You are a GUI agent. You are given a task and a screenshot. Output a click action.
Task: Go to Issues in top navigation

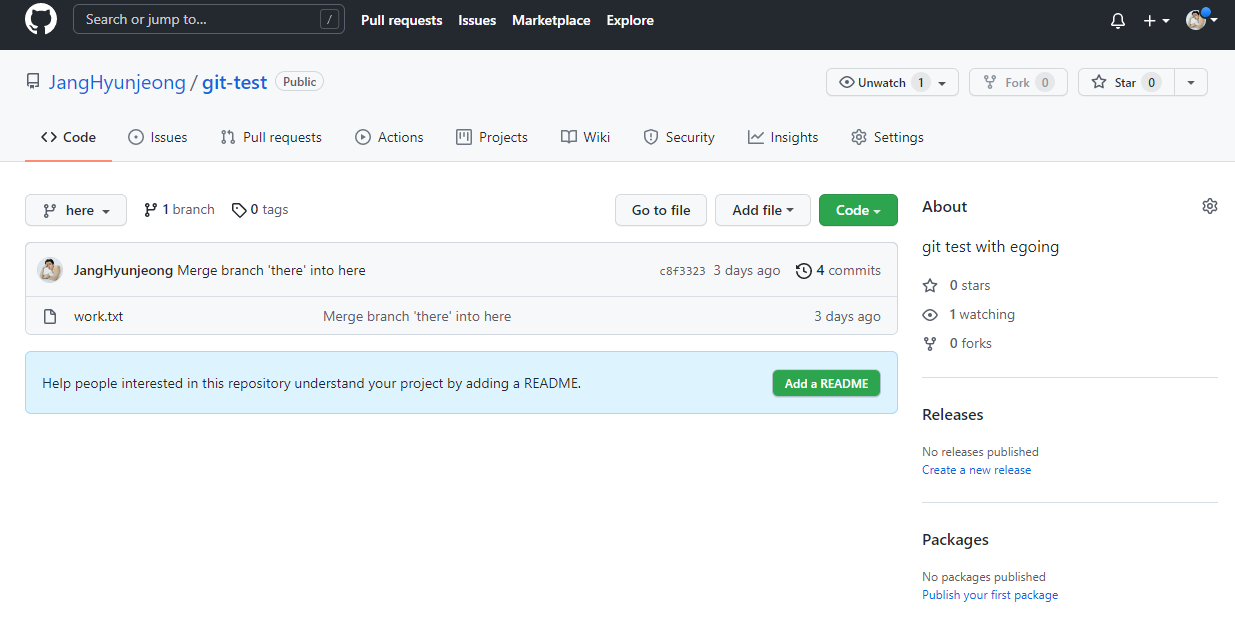(477, 20)
